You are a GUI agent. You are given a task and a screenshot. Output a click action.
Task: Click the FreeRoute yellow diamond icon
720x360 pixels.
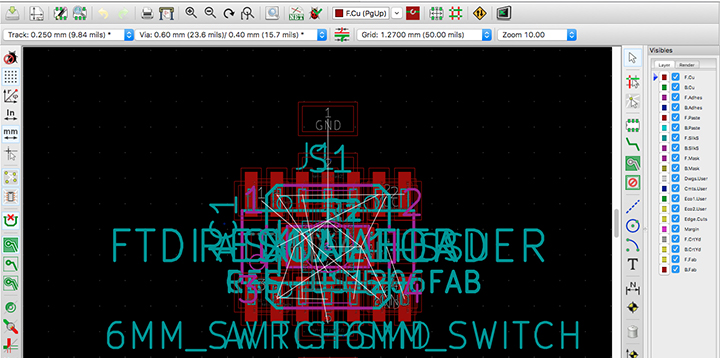[x=480, y=13]
